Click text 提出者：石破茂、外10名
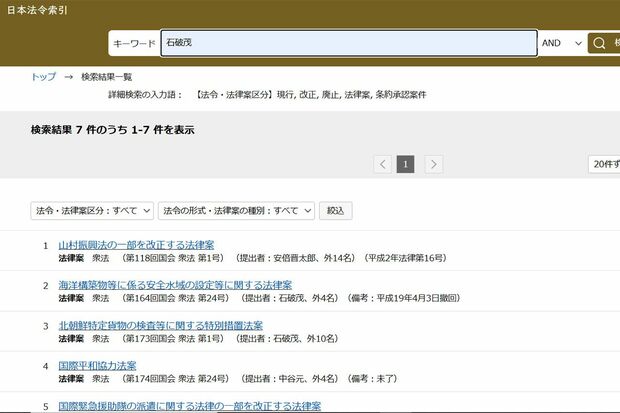Screen dimensions: 620x413 [287, 338]
